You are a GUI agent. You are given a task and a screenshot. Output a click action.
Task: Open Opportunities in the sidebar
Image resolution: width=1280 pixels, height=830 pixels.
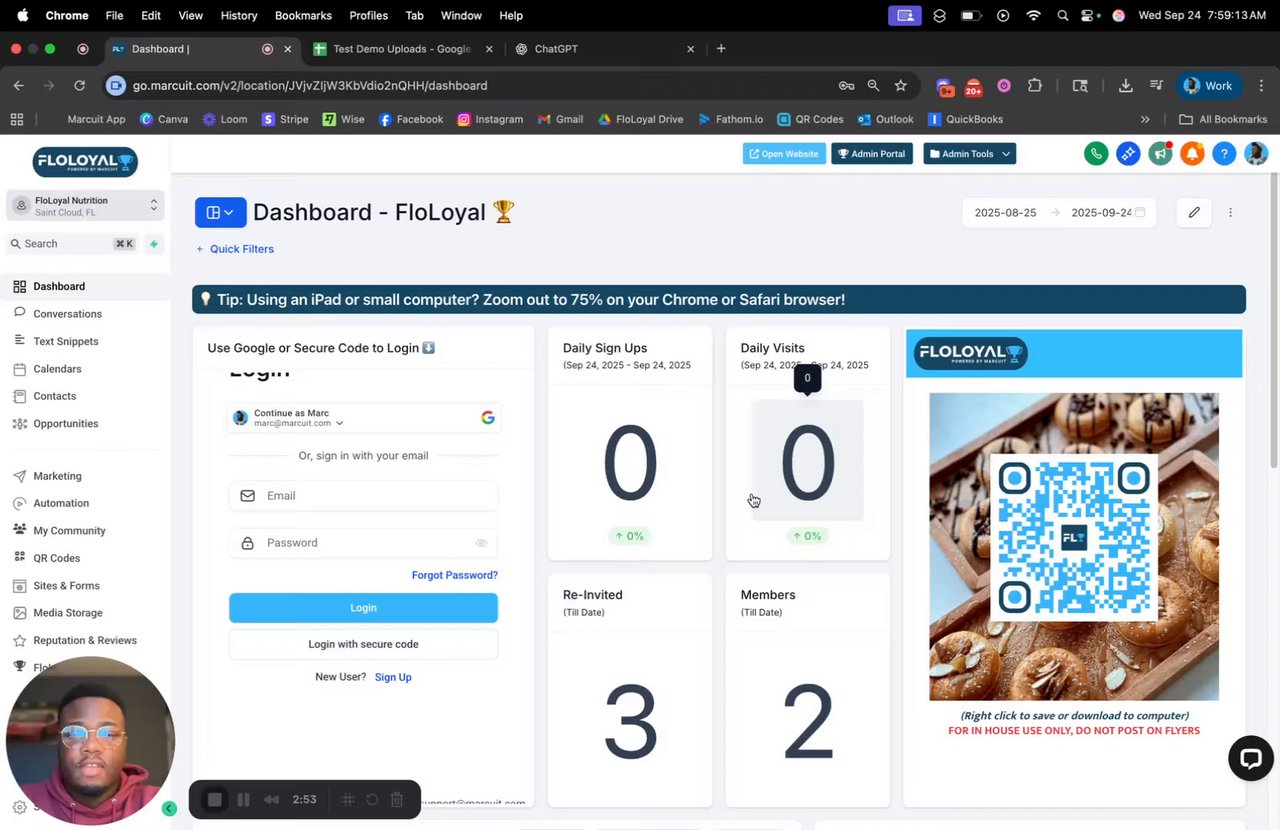pyautogui.click(x=65, y=424)
